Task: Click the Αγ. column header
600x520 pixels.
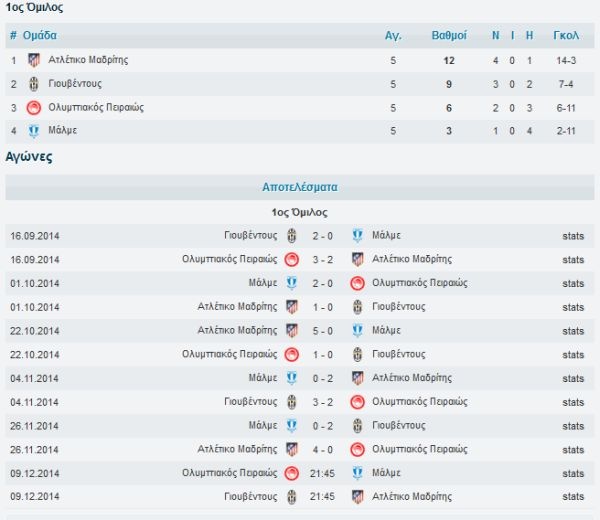Action: tap(393, 36)
